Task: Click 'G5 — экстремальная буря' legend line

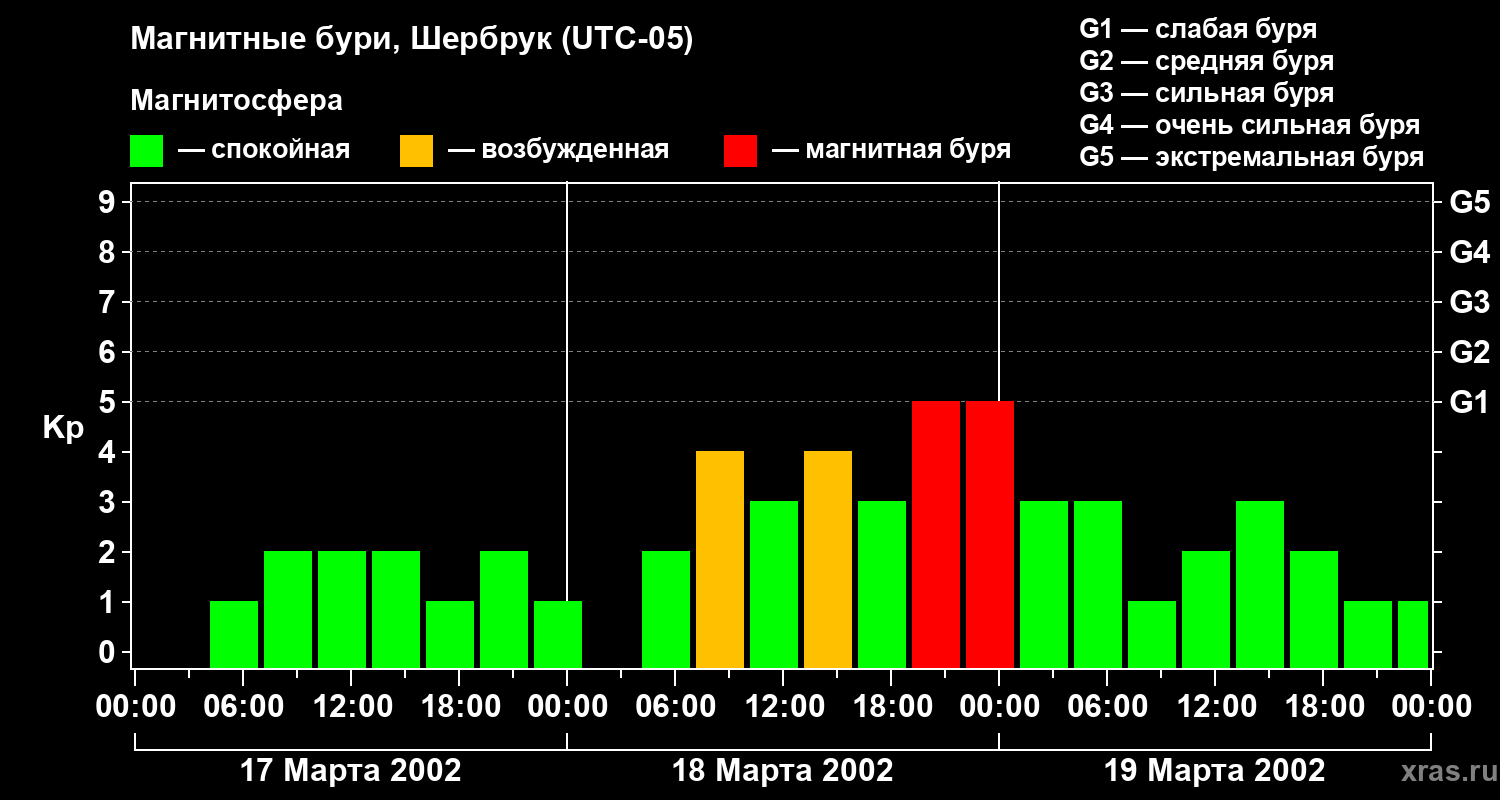Action: click(1252, 157)
